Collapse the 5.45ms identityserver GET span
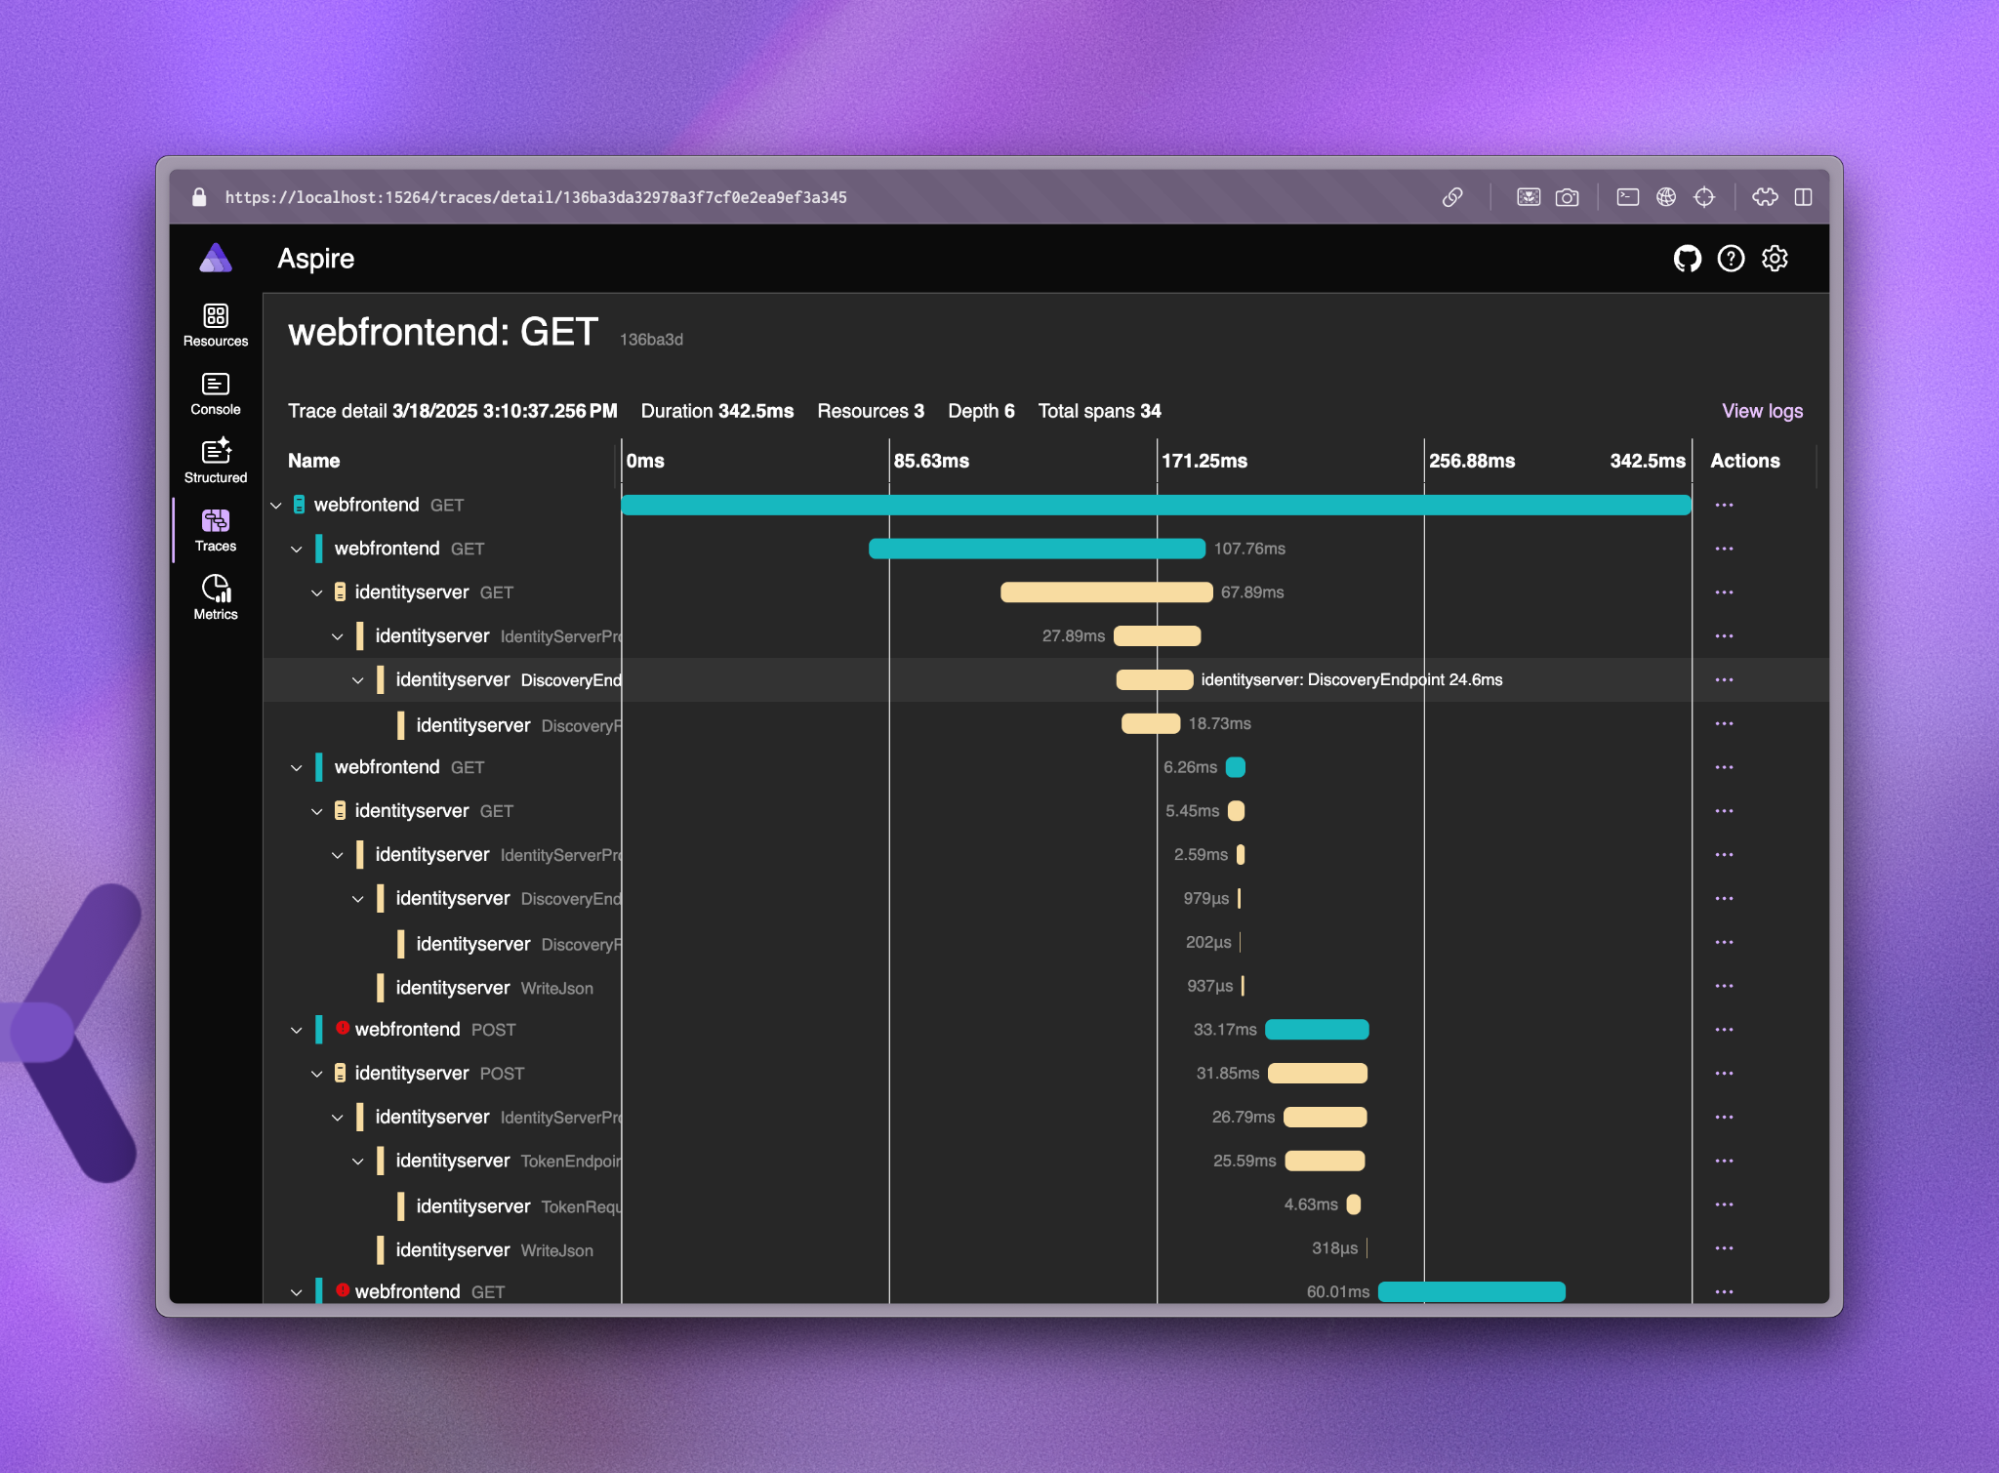The height and width of the screenshot is (1473, 1999). tap(317, 811)
